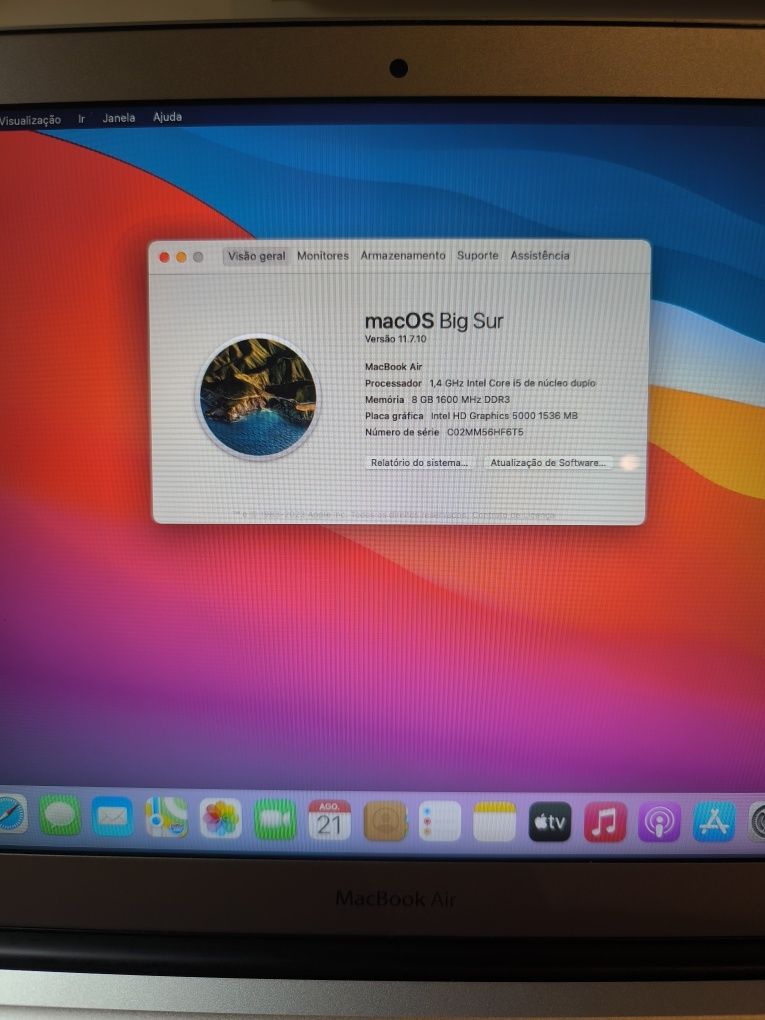Click the Versão 11.7.10 text
The width and height of the screenshot is (765, 1020).
(396, 339)
